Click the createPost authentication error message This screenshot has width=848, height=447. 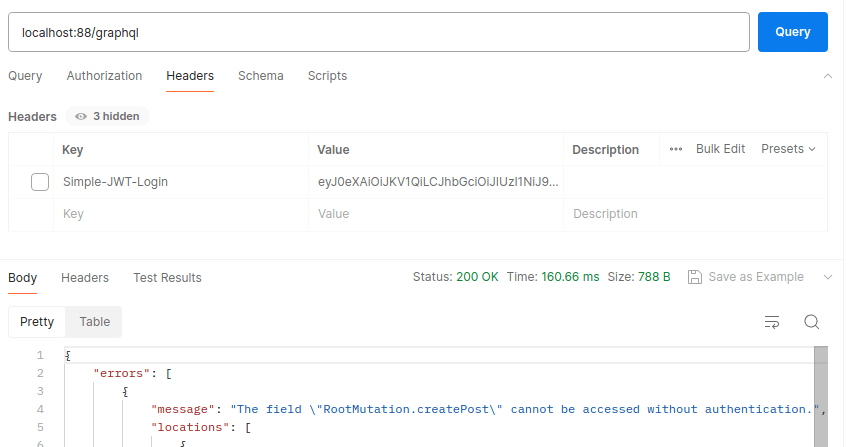(x=525, y=409)
